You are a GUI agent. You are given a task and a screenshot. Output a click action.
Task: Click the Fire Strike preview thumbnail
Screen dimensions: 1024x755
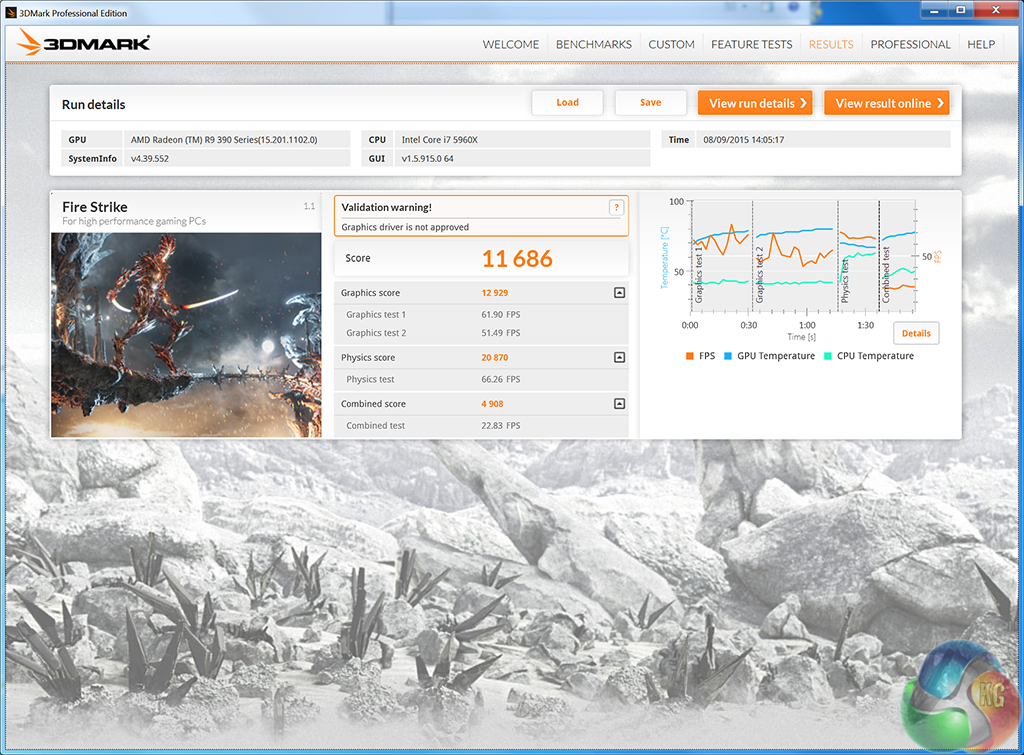186,335
